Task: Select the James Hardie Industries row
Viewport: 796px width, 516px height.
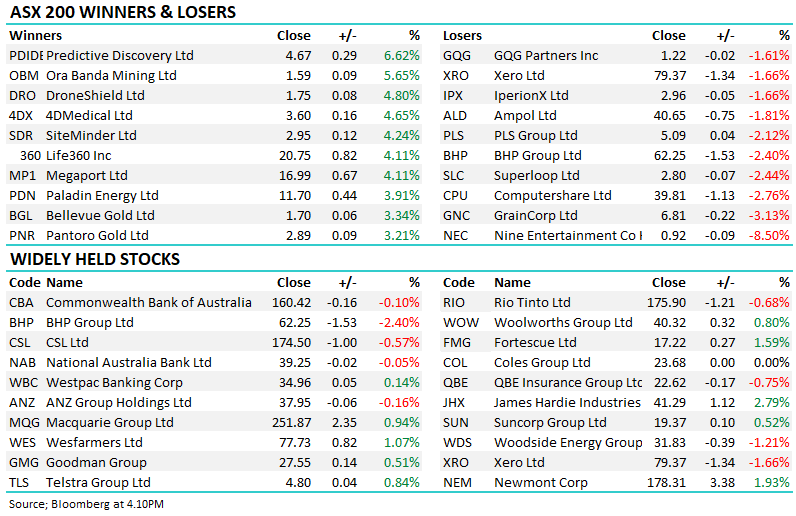Action: [x=616, y=403]
